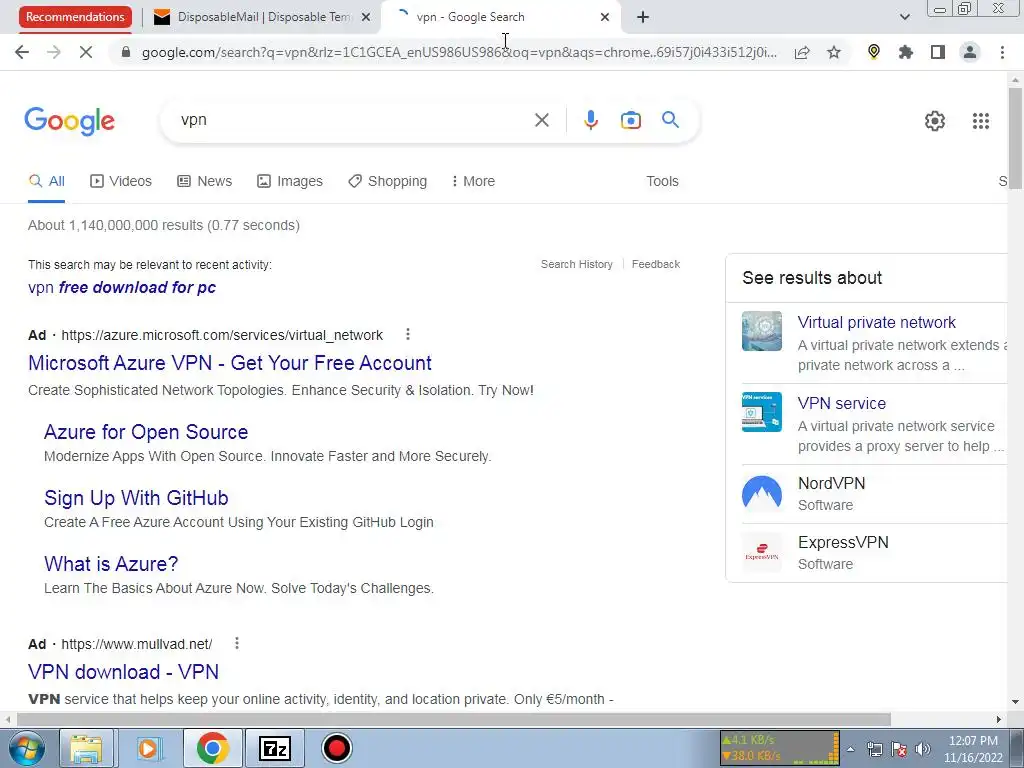The width and height of the screenshot is (1024, 768).
Task: Go back with the browser back arrow
Action: tap(22, 52)
